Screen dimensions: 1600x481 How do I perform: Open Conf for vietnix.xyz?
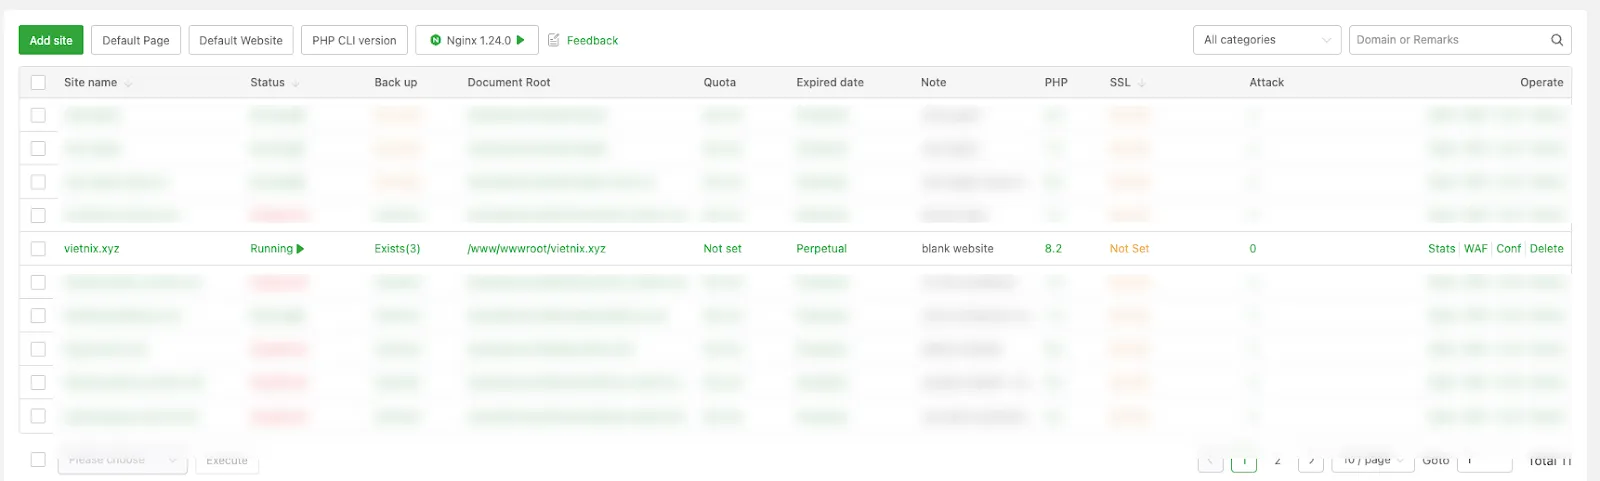(x=1508, y=249)
